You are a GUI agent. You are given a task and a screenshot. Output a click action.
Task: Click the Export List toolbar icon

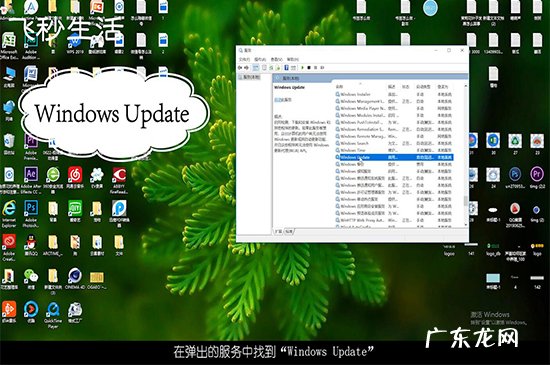click(x=278, y=68)
